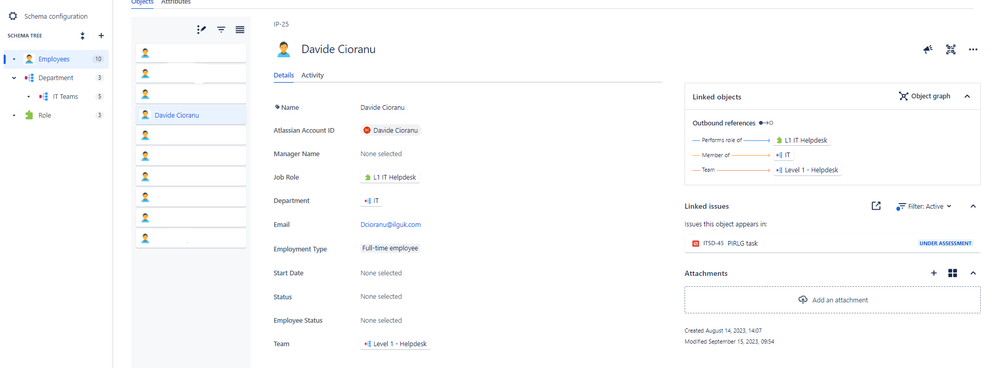Screen dimensions: 999x368
Task: Click the ITSD-45 issue type icon
Action: point(695,243)
